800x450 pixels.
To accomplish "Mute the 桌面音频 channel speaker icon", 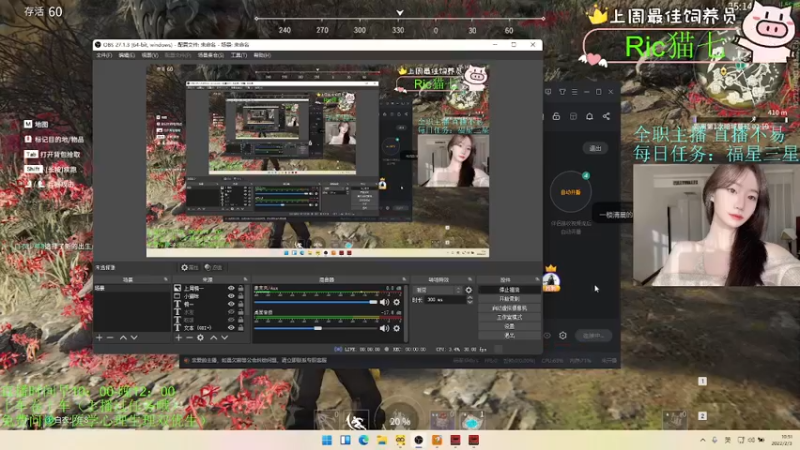I will click(384, 329).
